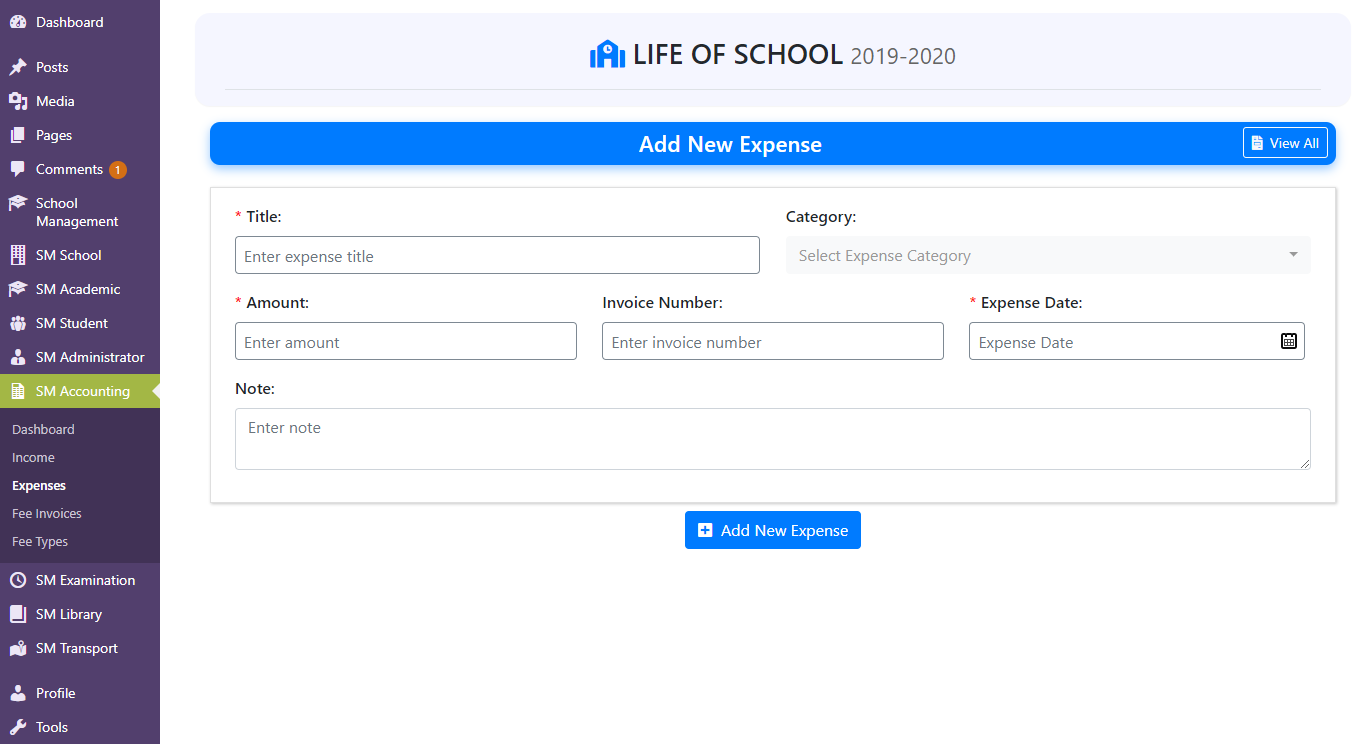1366x744 pixels.
Task: Click the 2019-2020 session text
Action: coord(903,56)
